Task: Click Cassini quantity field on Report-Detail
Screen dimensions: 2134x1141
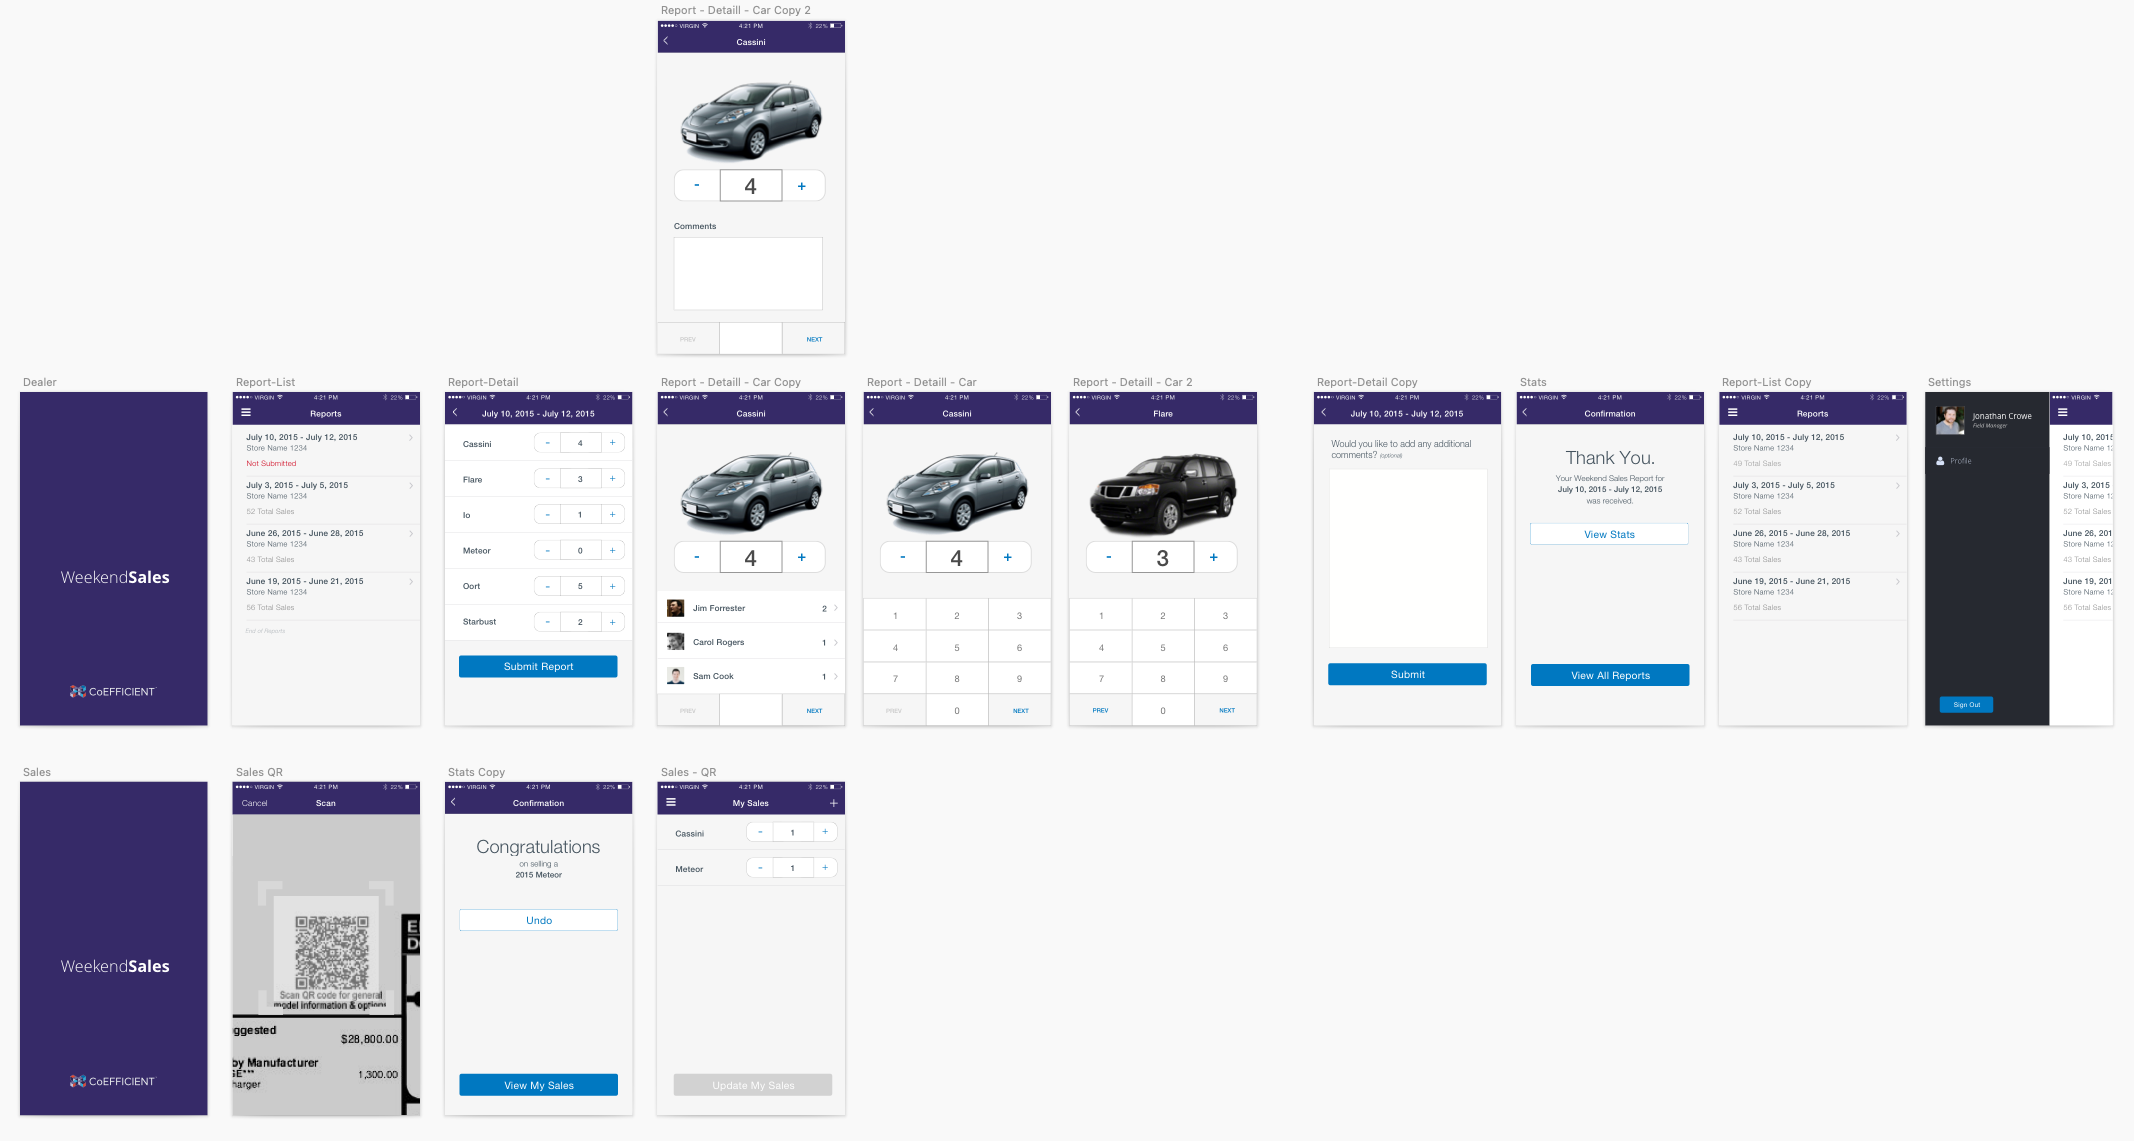Action: point(580,443)
